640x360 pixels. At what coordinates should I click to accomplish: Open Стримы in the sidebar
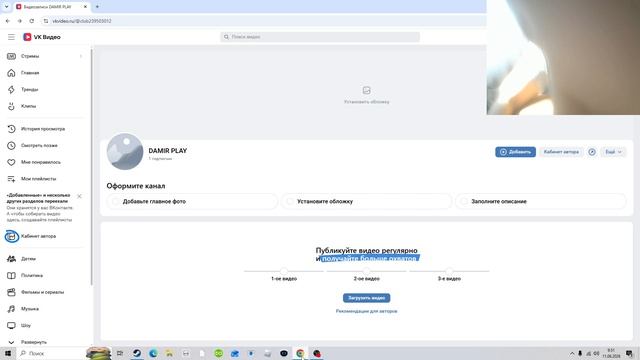(x=30, y=56)
